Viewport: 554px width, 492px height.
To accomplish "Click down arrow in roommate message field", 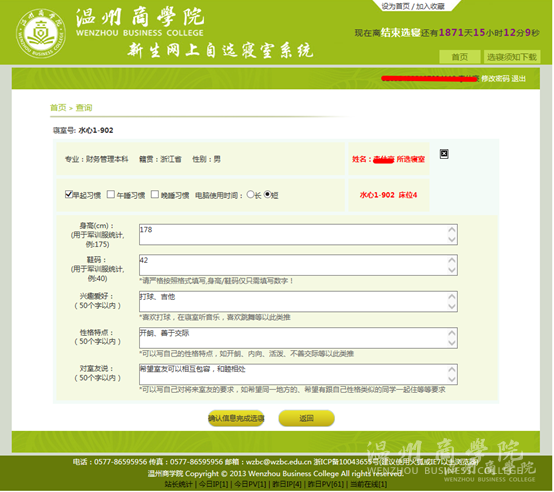I will click(452, 379).
